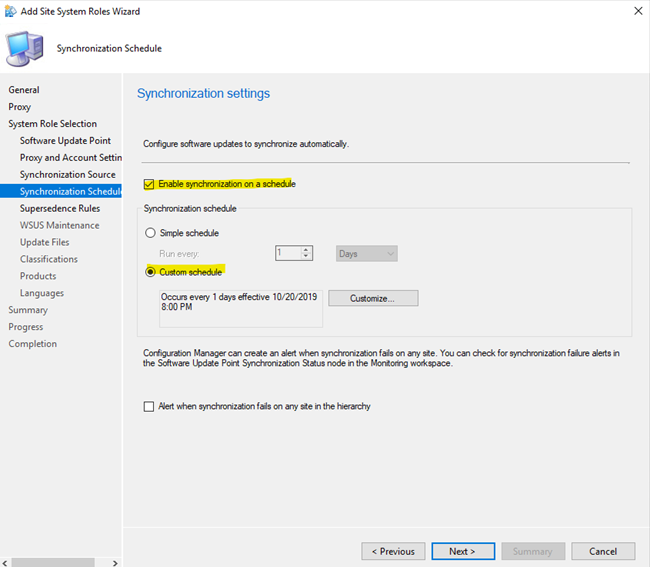
Task: Click the 'Run every:' label
Action: coord(179,254)
